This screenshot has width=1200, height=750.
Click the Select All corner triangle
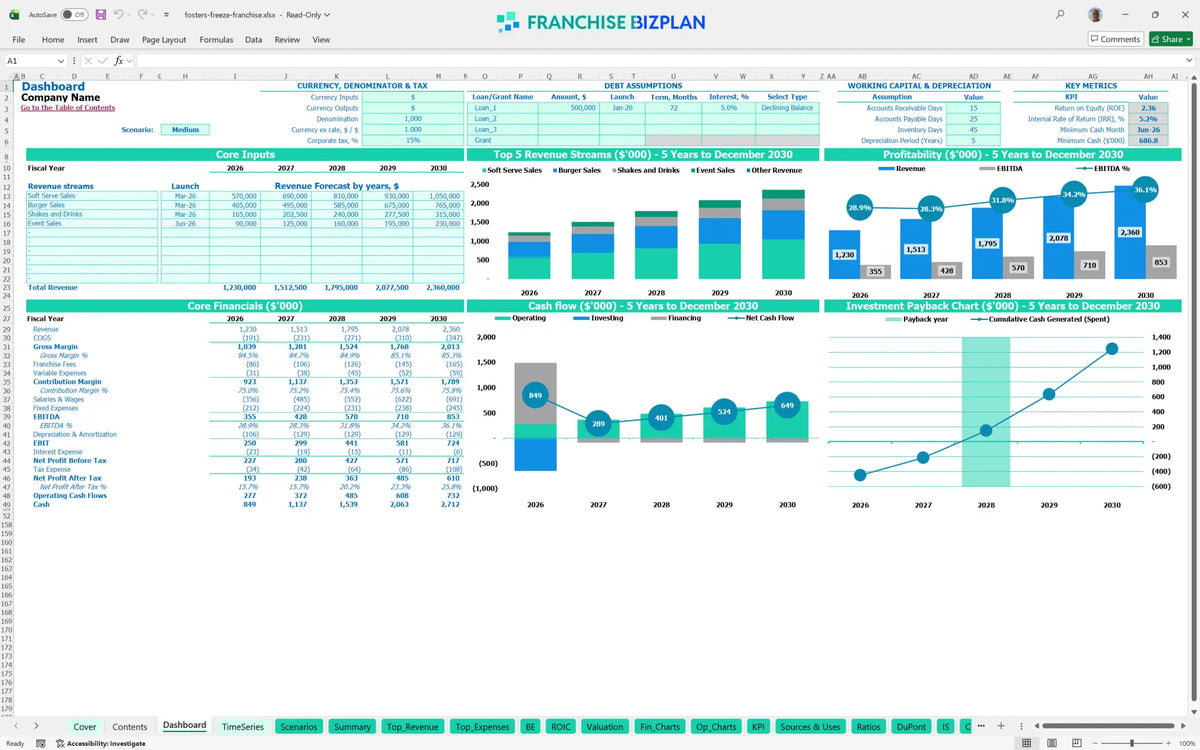[x=6, y=76]
